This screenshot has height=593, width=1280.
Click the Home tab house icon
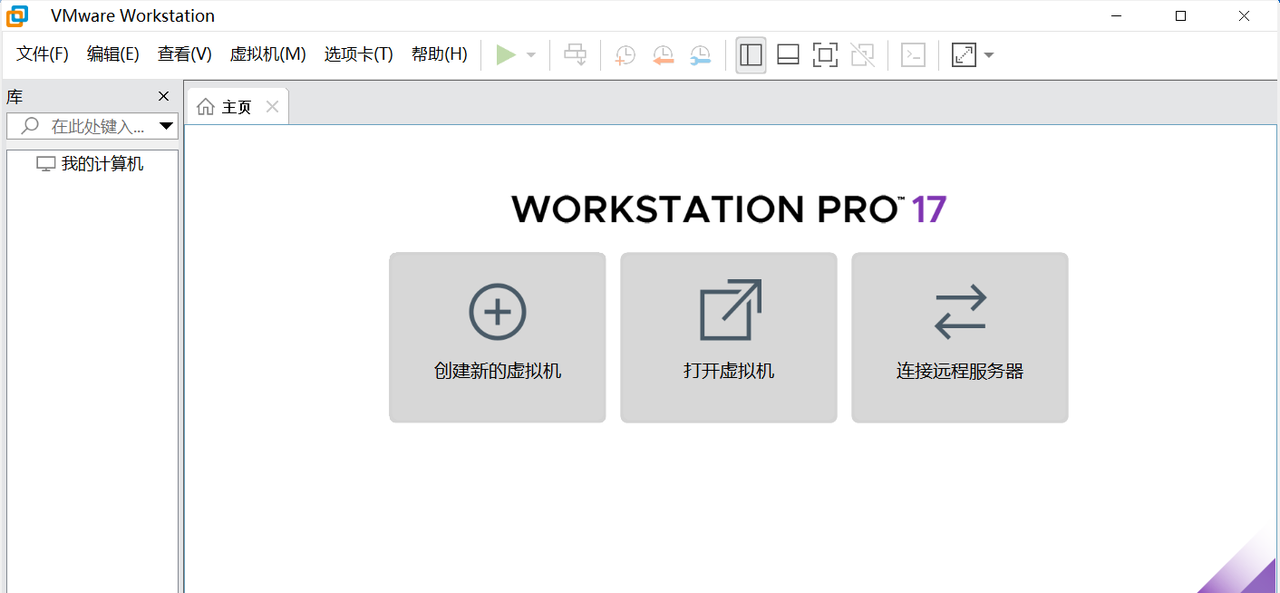207,105
